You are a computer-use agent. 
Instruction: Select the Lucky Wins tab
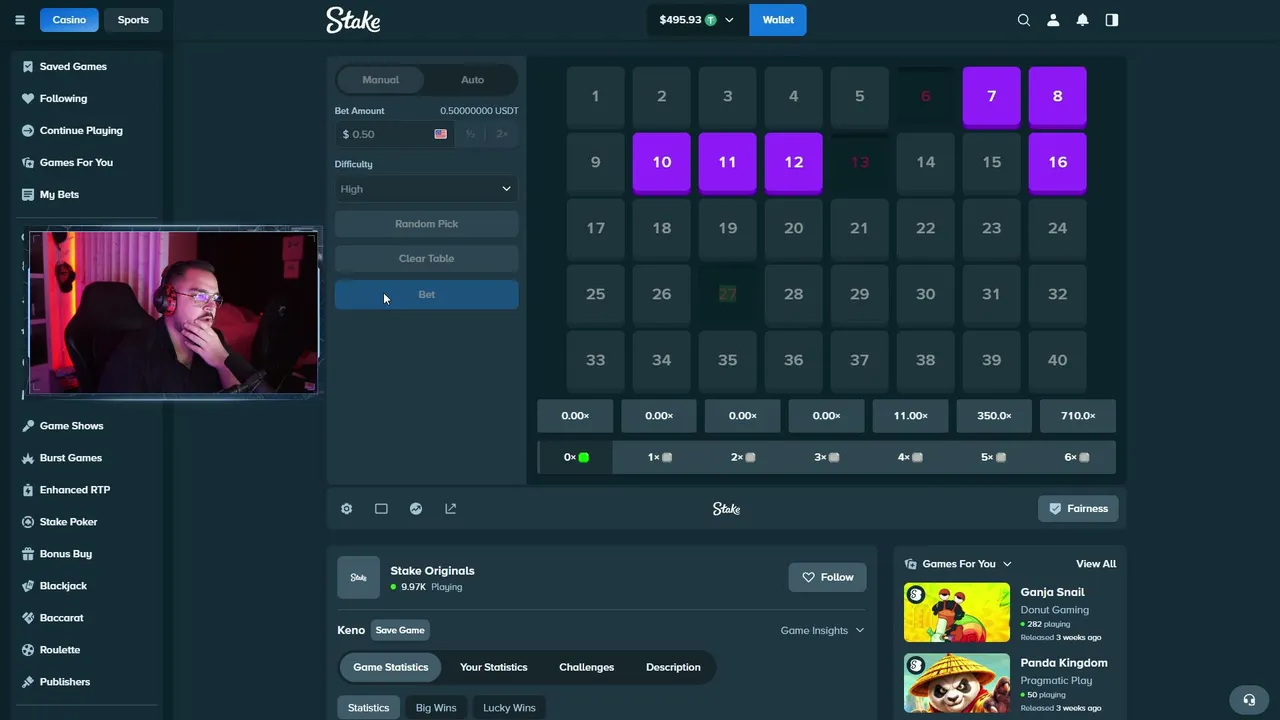click(x=509, y=708)
